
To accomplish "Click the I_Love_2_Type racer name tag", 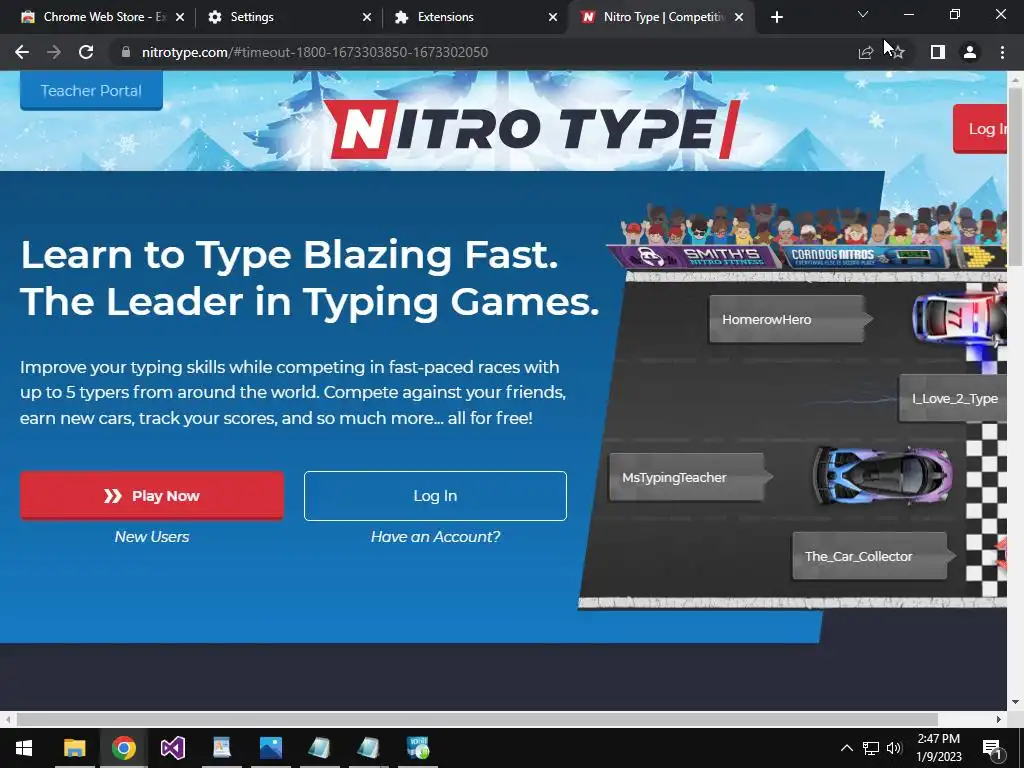I will tap(953, 398).
